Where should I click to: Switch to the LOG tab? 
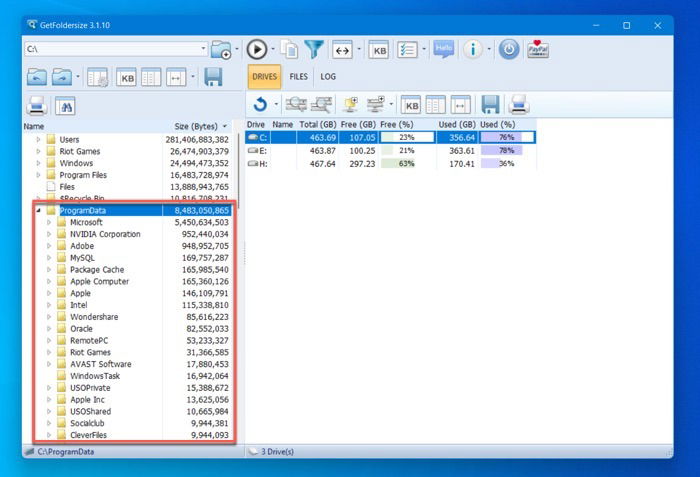click(x=328, y=77)
